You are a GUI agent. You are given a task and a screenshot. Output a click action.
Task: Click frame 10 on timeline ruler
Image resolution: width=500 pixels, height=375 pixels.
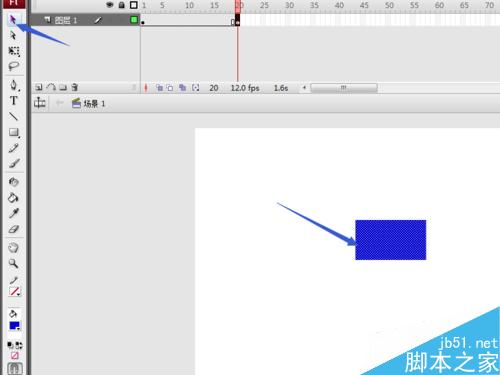pos(189,5)
